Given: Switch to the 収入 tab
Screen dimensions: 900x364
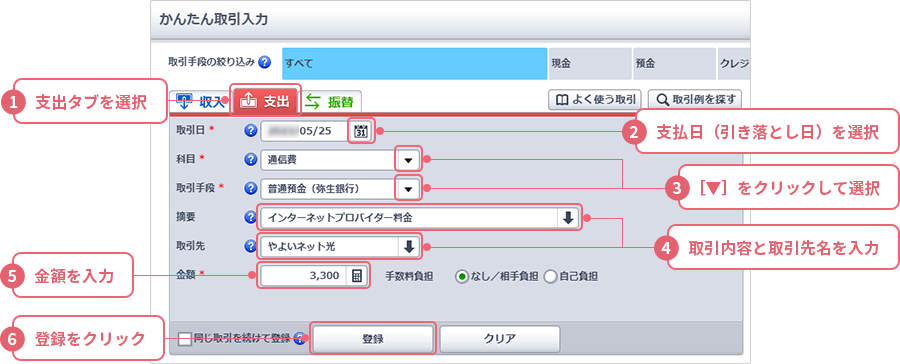Looking at the screenshot, I should pos(200,102).
